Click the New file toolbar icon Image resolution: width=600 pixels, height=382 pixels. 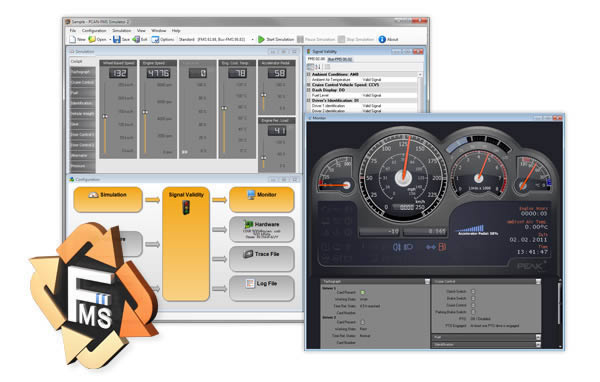pos(72,39)
